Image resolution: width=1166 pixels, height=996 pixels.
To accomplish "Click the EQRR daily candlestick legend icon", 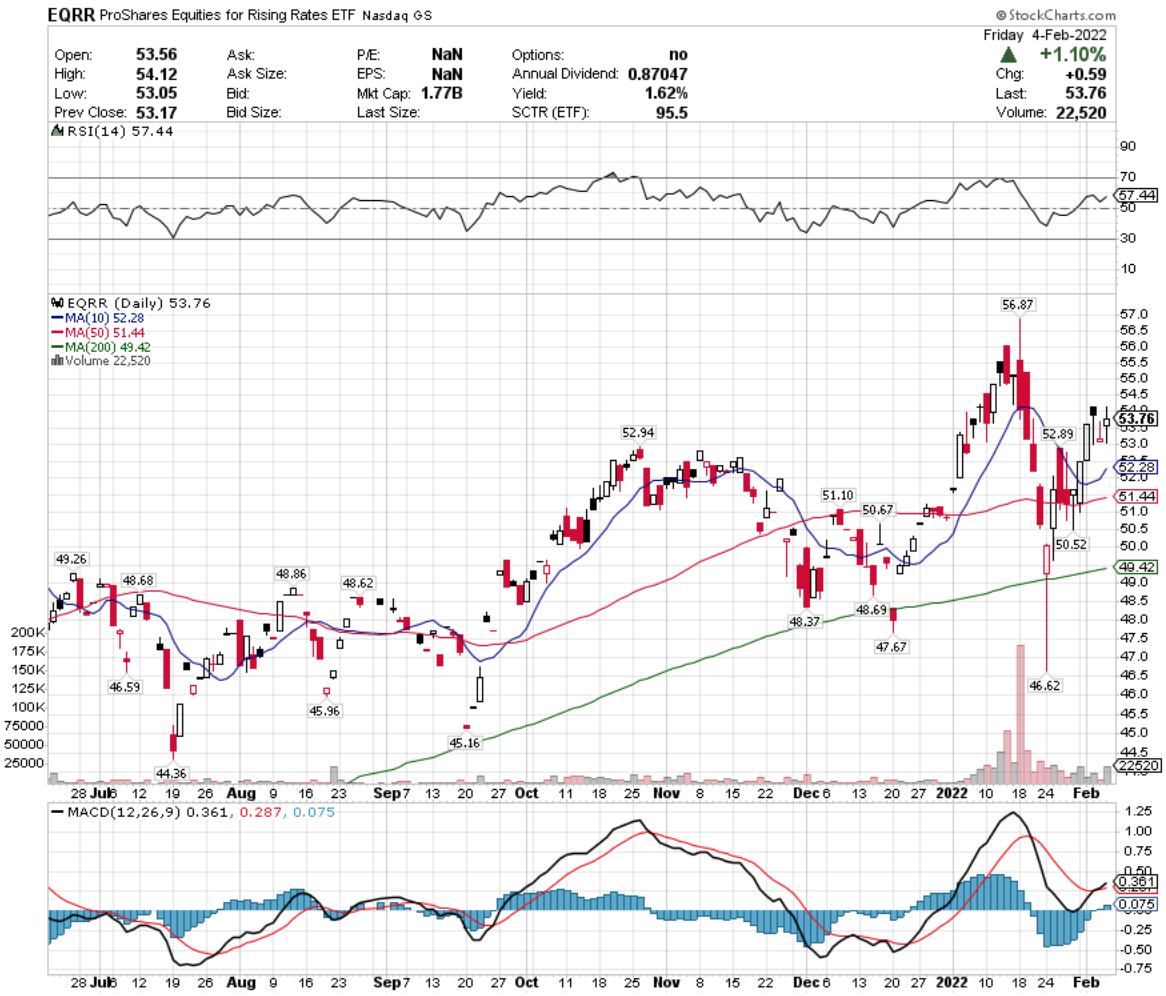I will [x=57, y=303].
